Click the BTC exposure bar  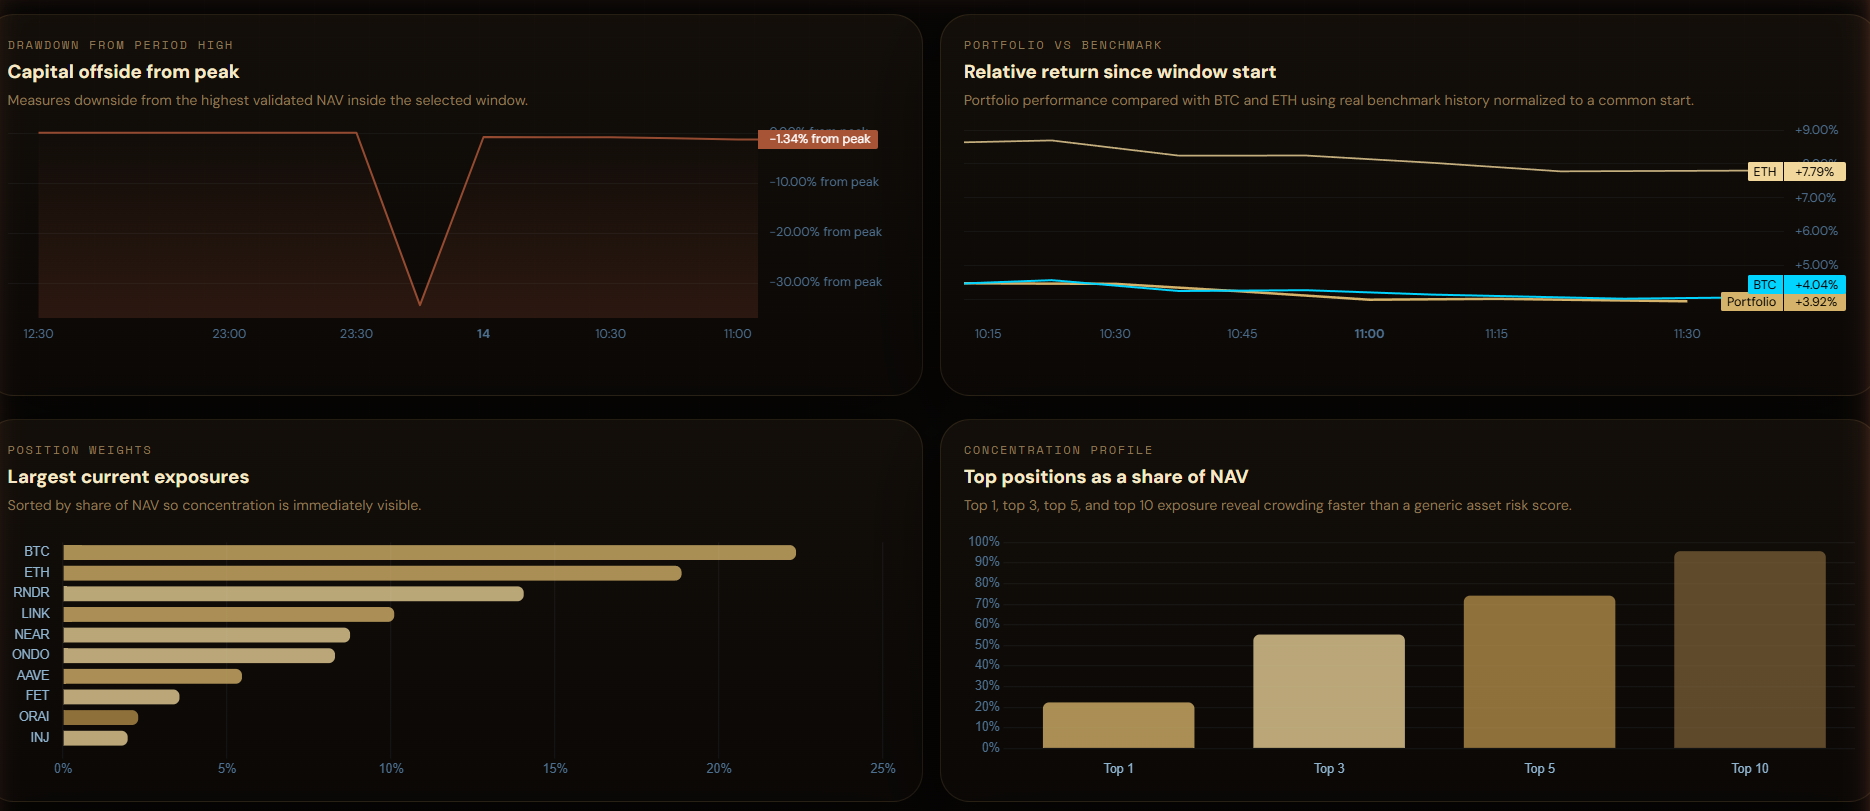[429, 552]
